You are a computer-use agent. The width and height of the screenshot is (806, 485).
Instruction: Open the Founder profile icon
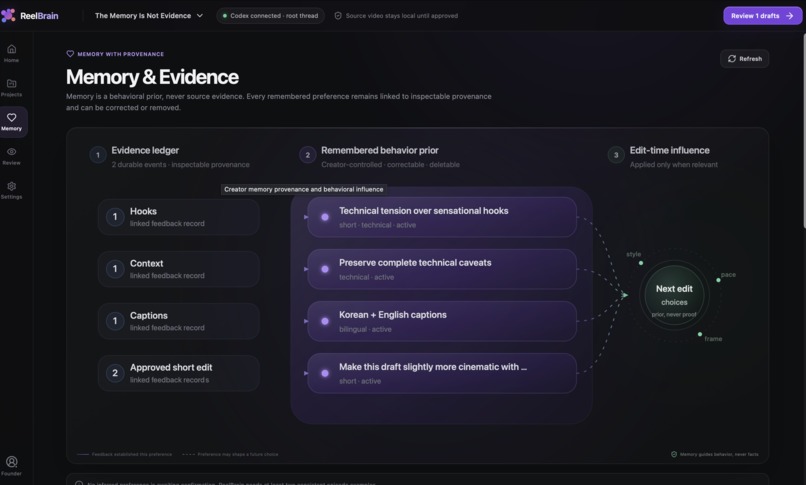[11, 461]
